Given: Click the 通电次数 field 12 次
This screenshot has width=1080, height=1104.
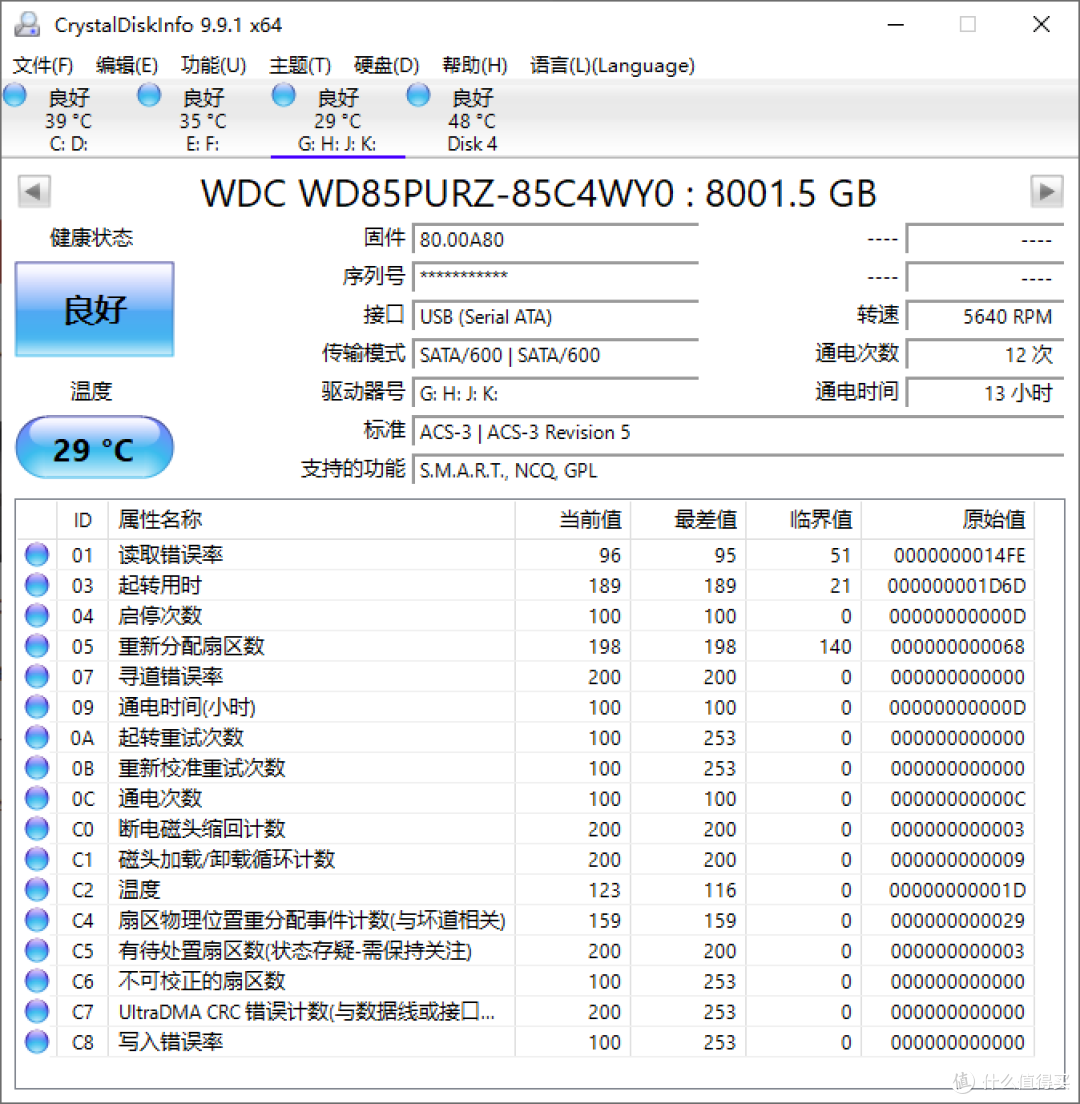Looking at the screenshot, I should coord(985,354).
